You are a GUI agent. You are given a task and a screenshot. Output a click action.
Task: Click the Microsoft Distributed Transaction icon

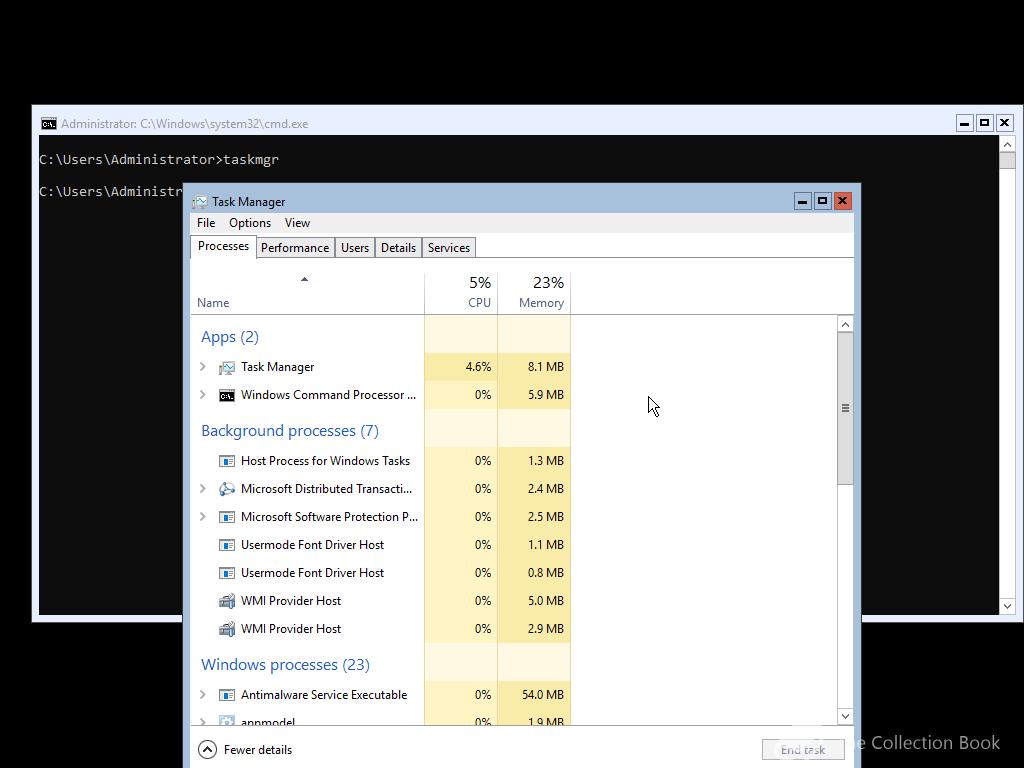227,489
